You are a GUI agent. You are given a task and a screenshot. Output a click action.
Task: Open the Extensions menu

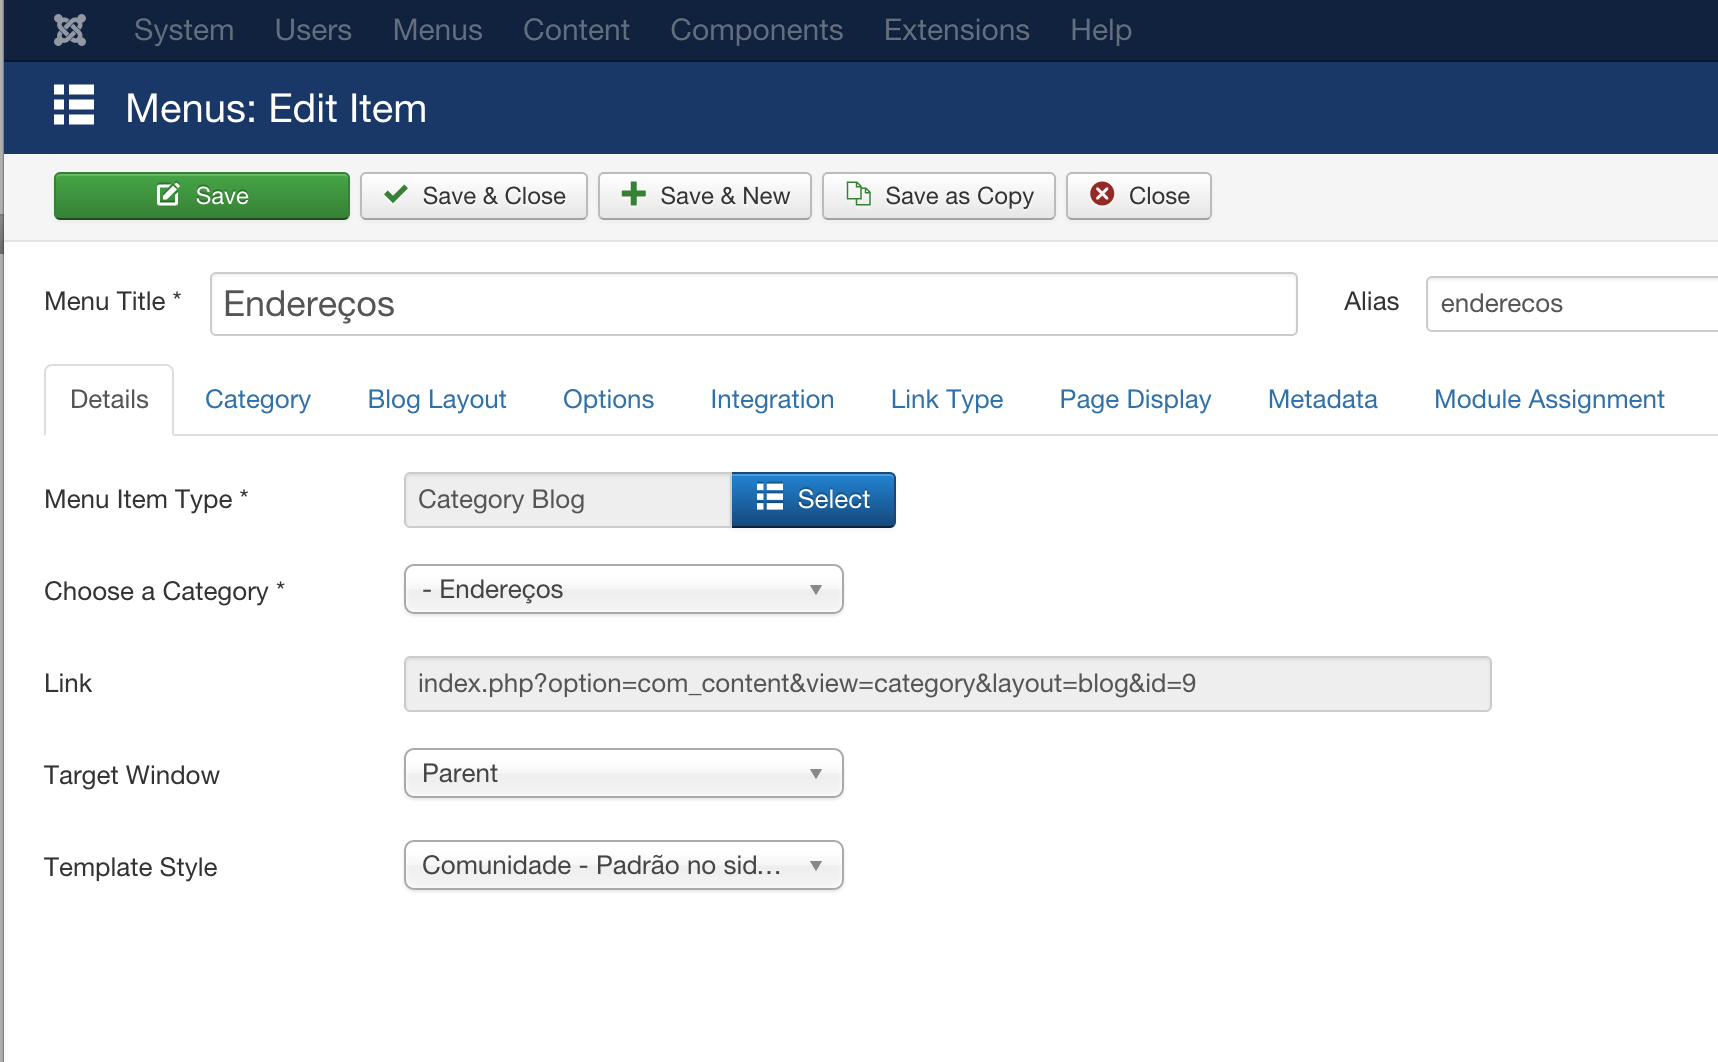[x=957, y=30]
